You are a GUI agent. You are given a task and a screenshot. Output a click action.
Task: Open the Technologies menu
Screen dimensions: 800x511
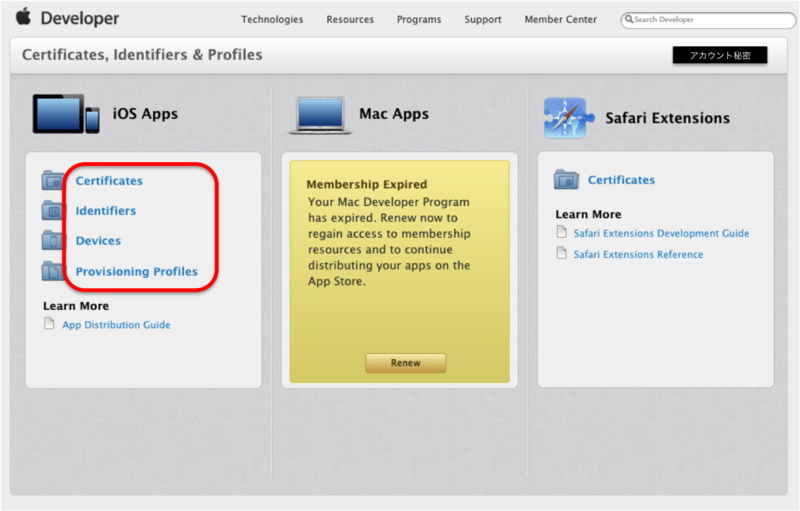[272, 19]
